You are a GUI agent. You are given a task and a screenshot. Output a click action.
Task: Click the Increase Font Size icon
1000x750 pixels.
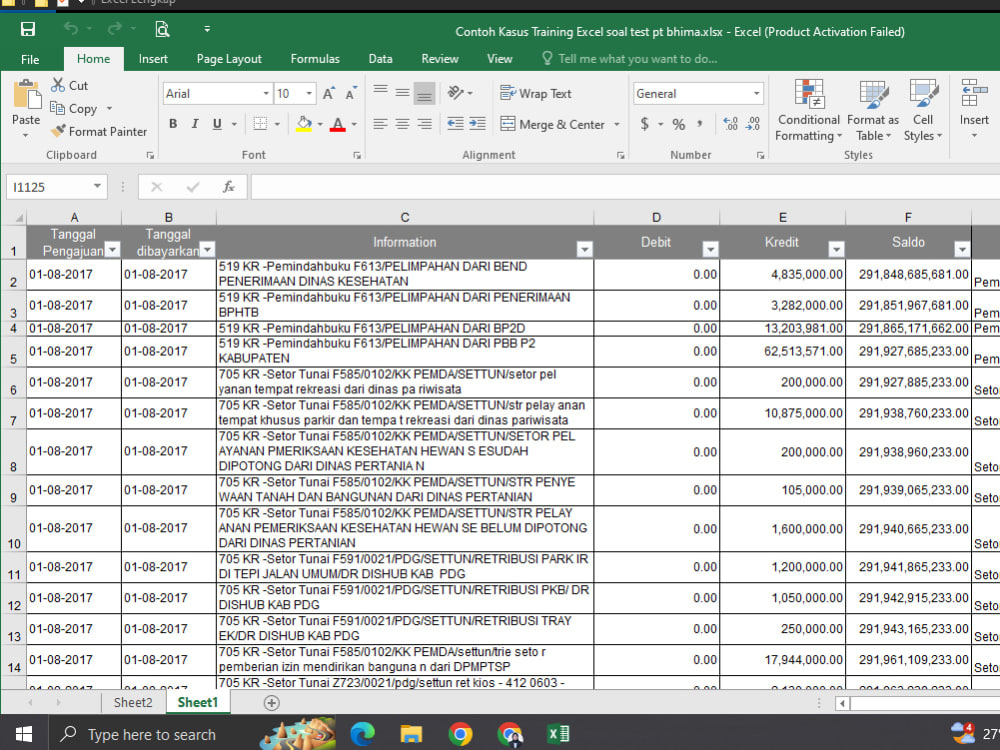click(x=328, y=94)
